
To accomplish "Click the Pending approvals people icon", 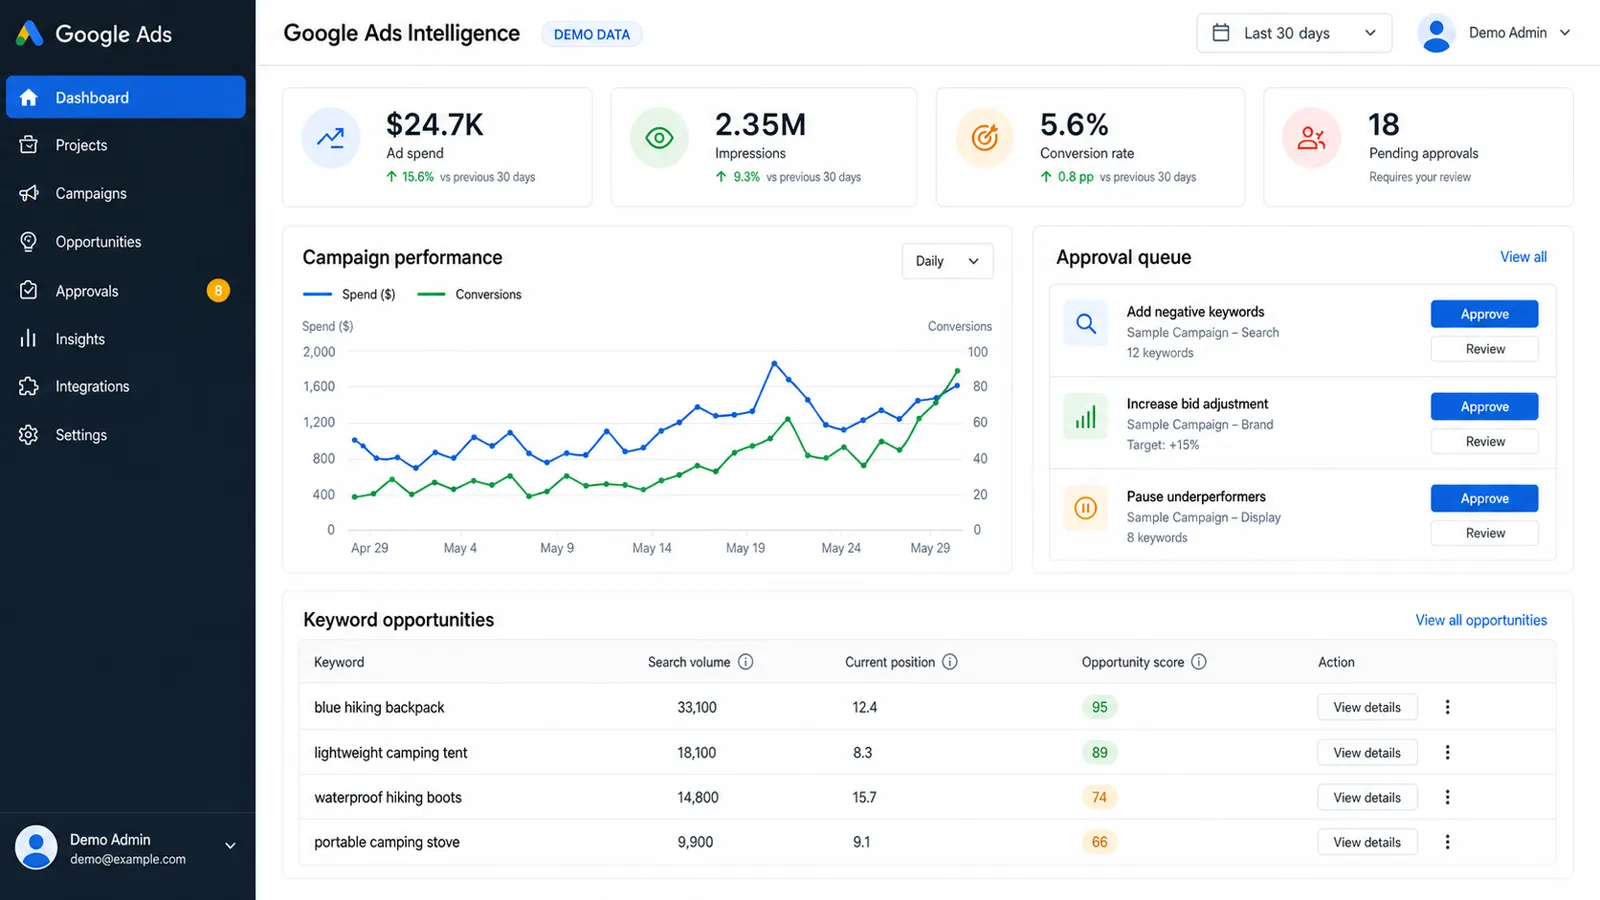I will pos(1311,138).
